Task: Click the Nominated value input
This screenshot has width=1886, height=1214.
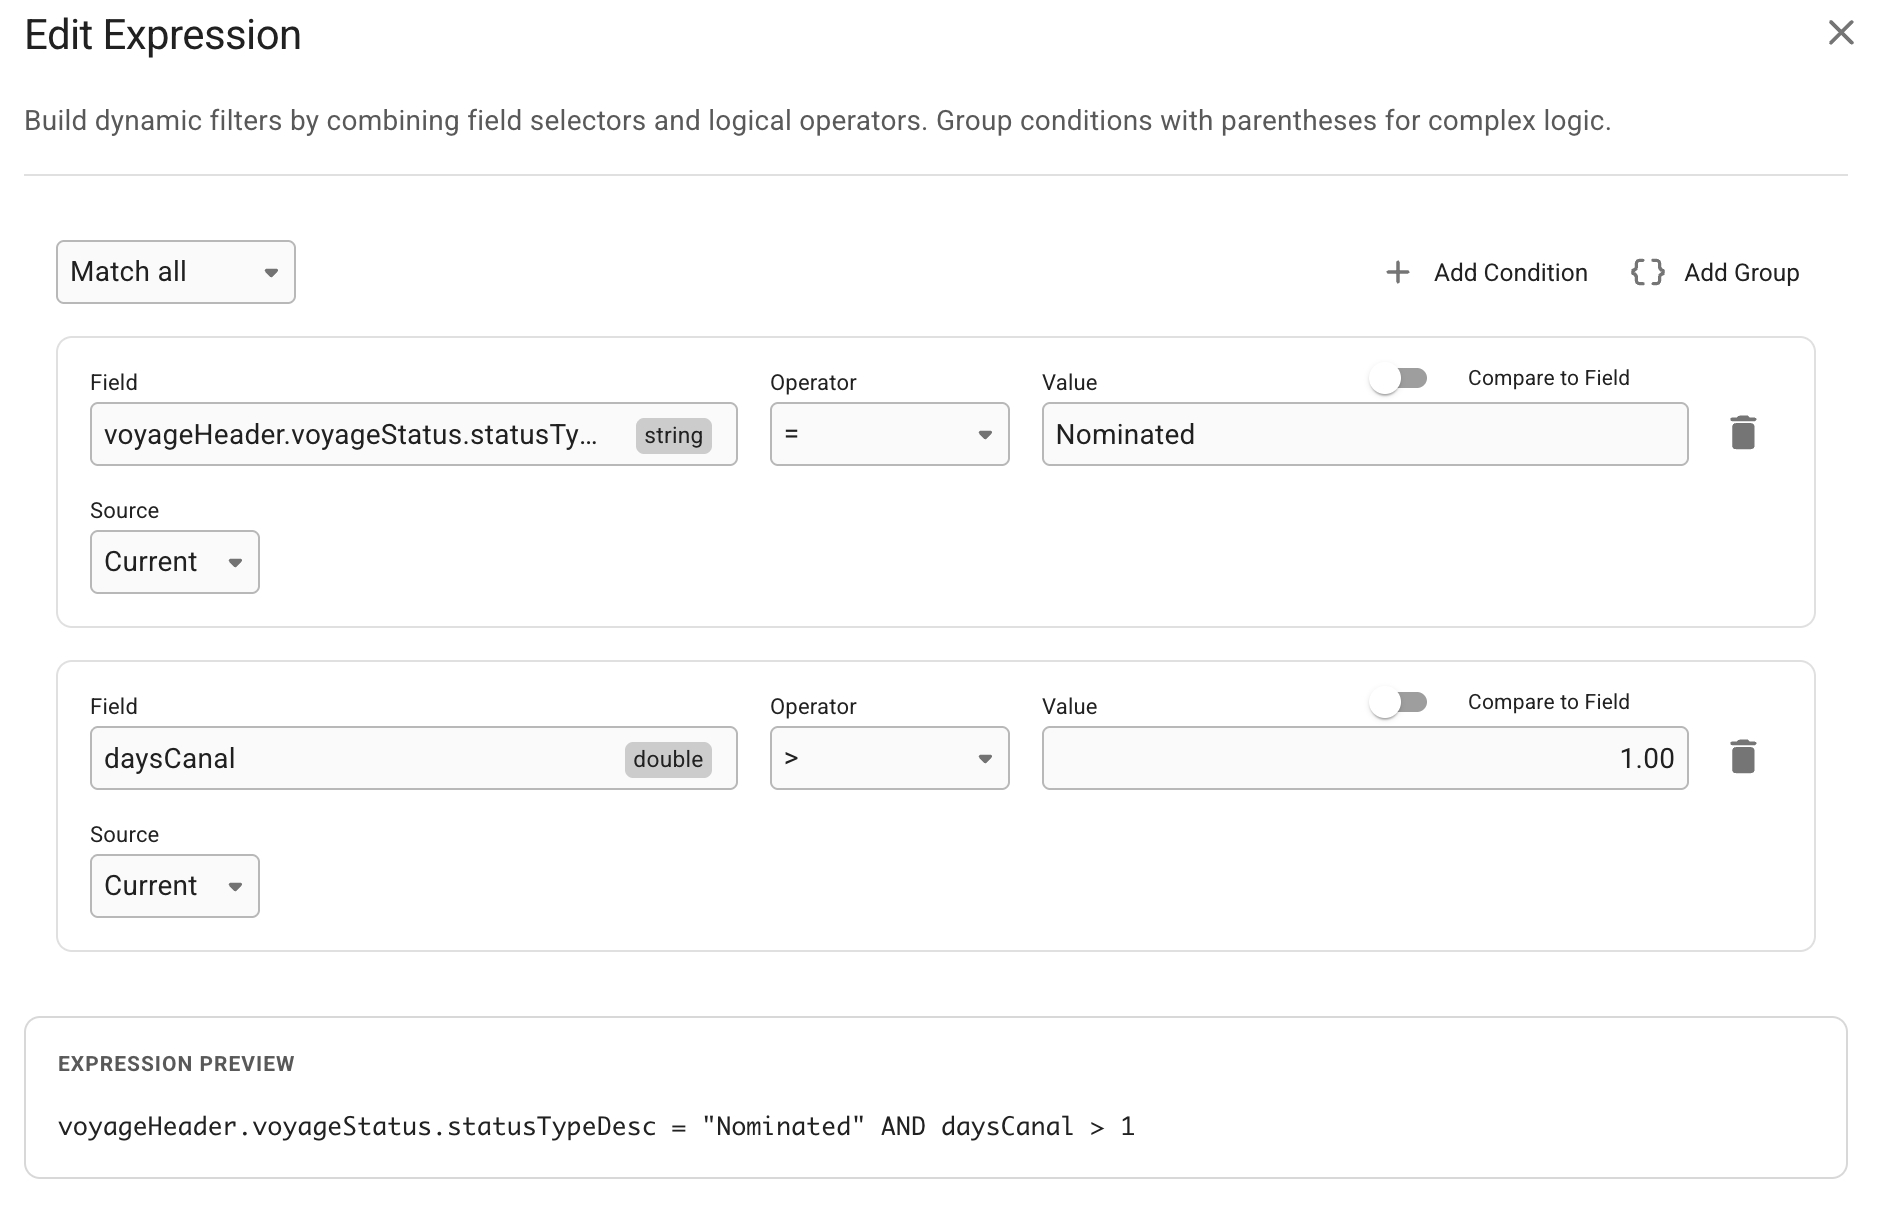Action: (1364, 434)
